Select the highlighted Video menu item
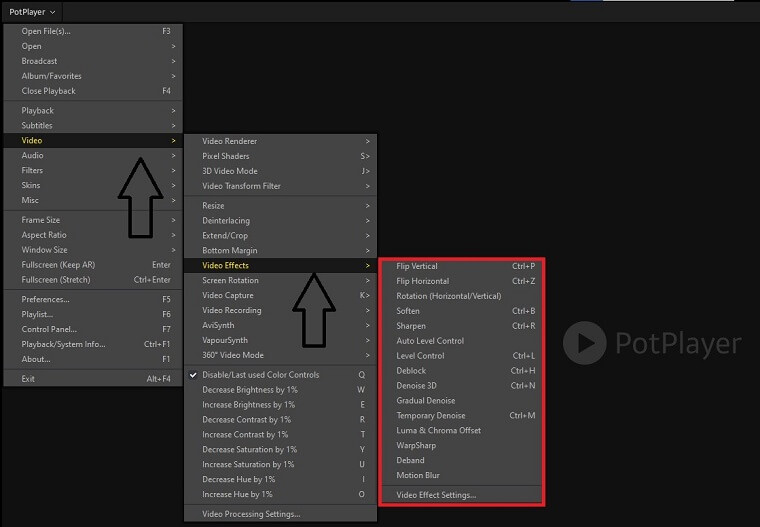760x527 pixels. point(93,141)
